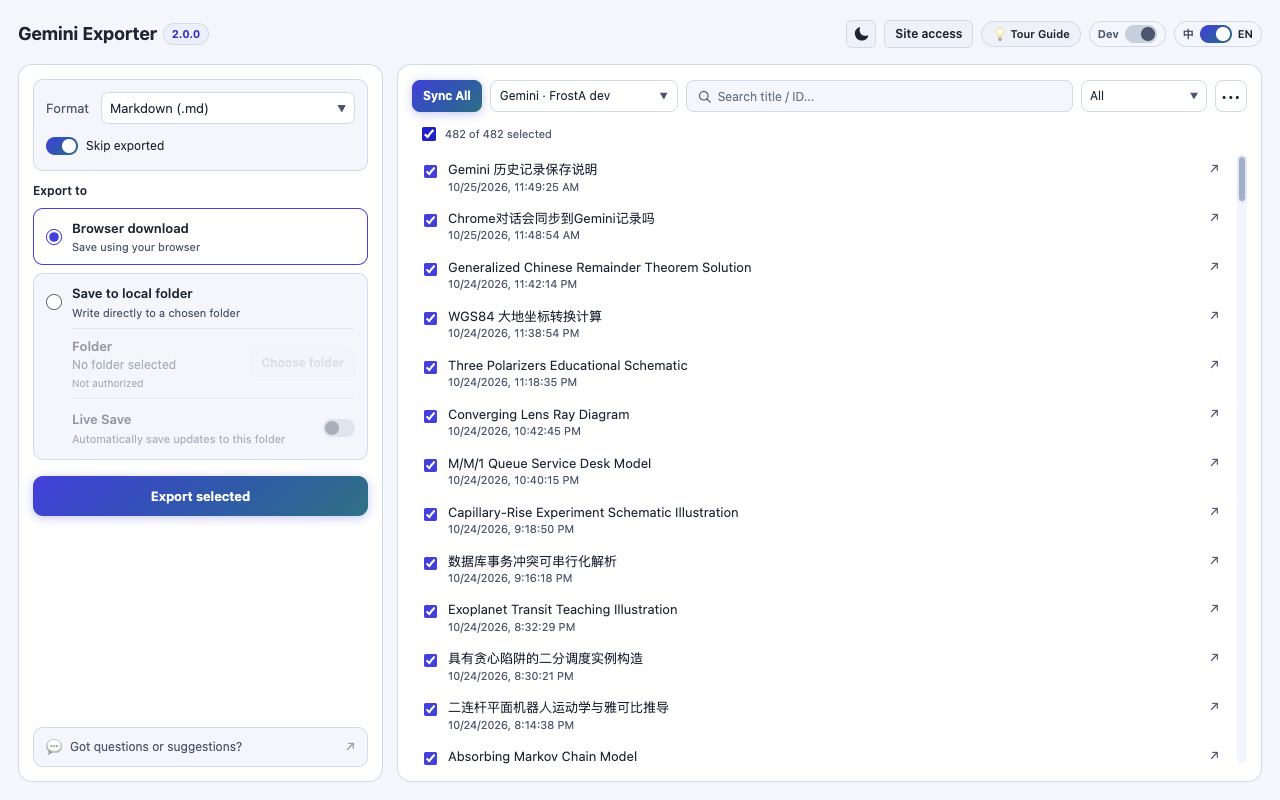Click the Search title / ID field
The height and width of the screenshot is (800, 1280).
tap(879, 96)
